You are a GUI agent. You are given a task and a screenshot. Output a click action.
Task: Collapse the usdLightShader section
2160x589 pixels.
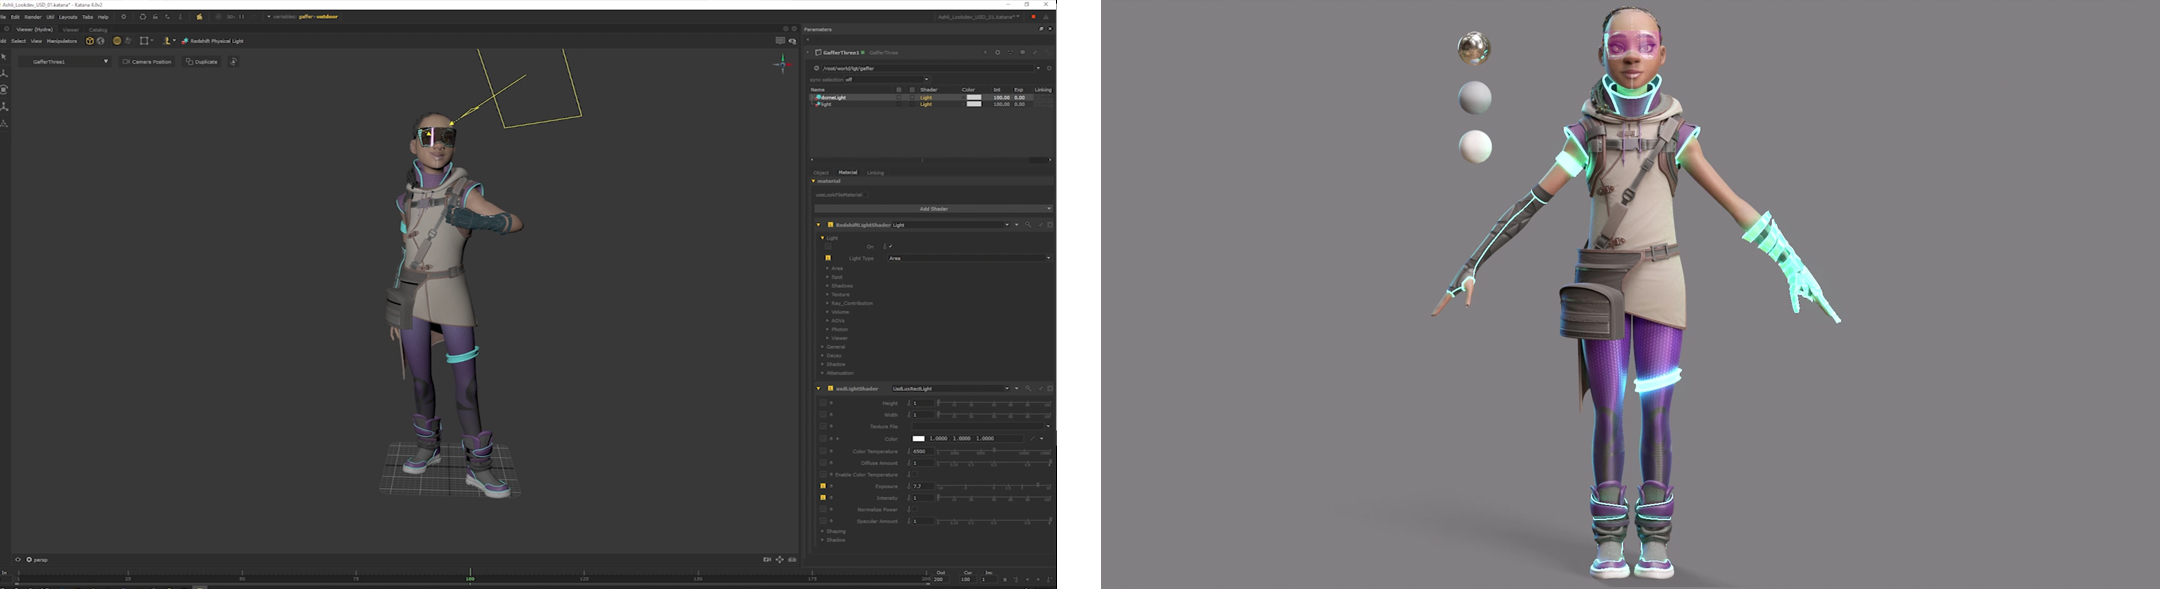[x=818, y=388]
